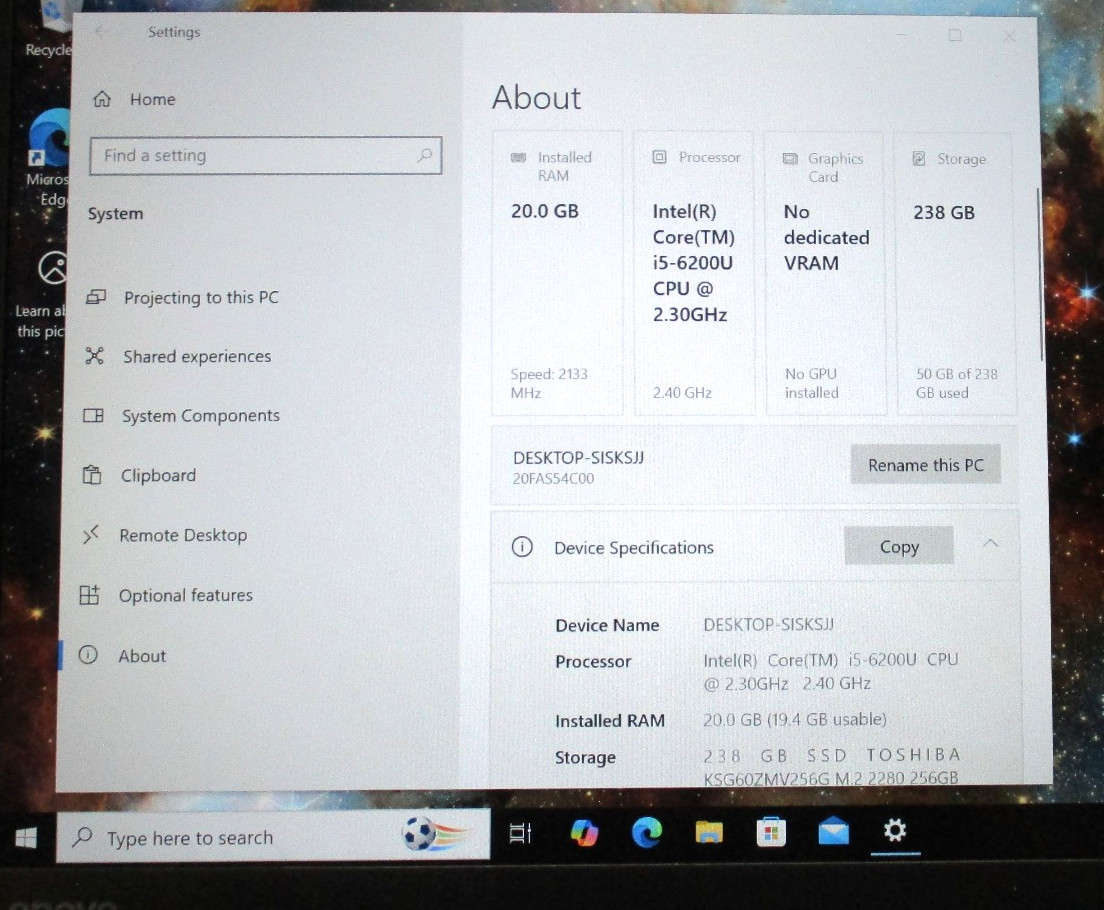Click the Clipboard icon in sidebar
Image resolution: width=1104 pixels, height=910 pixels.
coord(92,475)
